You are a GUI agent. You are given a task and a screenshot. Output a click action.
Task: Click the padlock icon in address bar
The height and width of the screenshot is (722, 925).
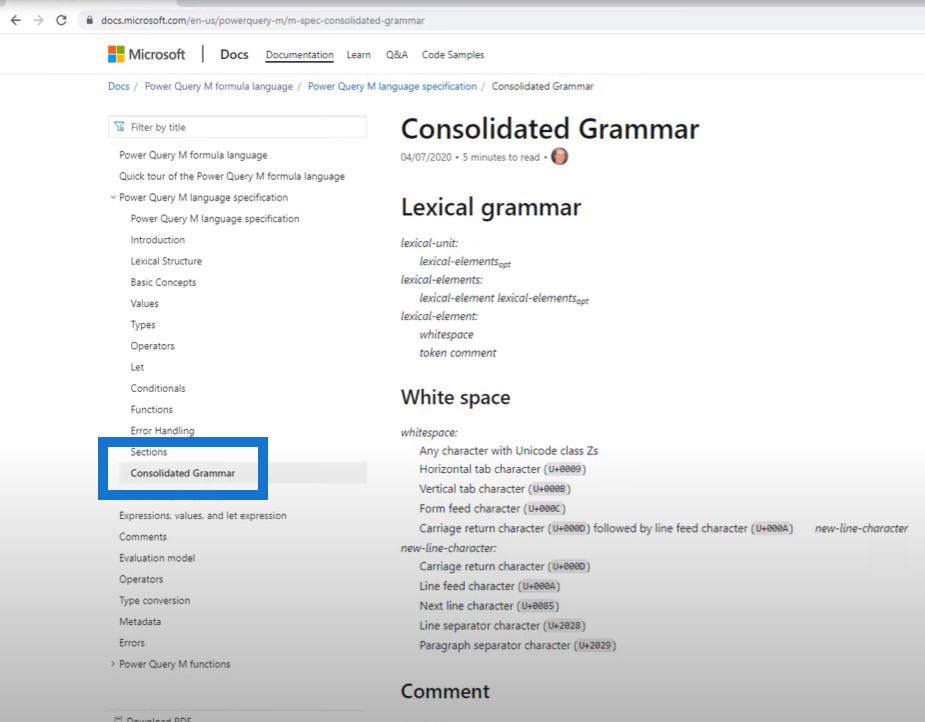coord(90,20)
